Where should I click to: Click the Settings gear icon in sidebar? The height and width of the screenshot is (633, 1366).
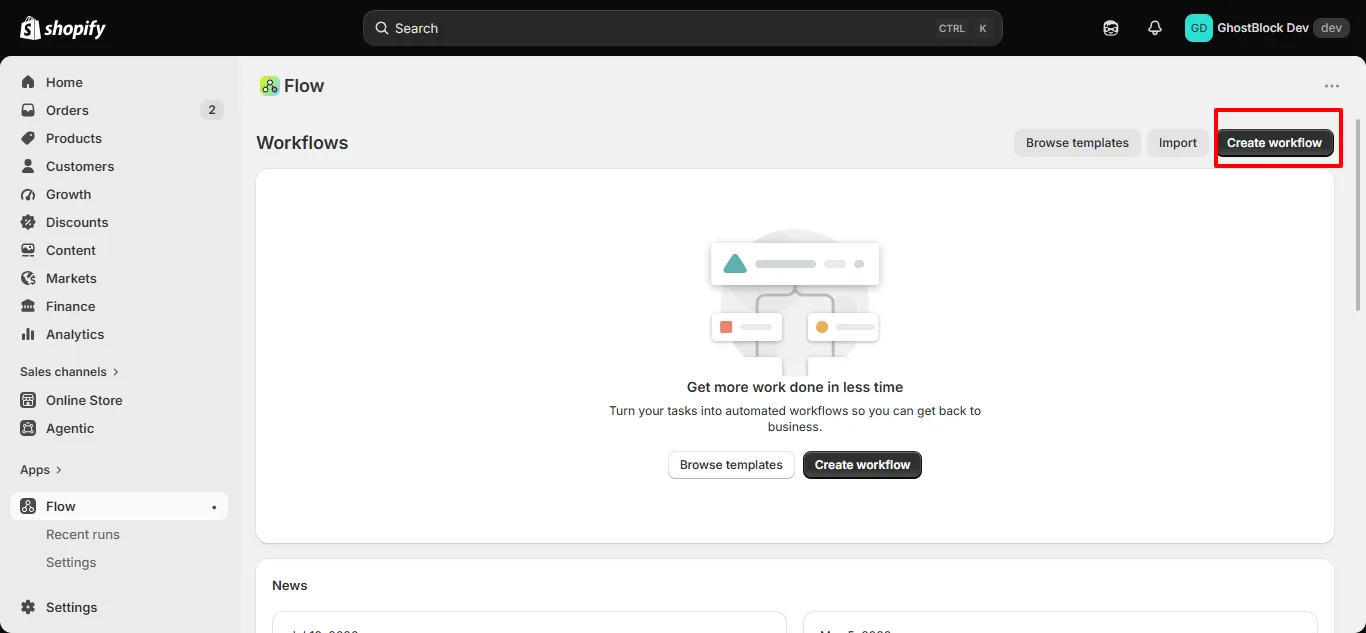pyautogui.click(x=28, y=607)
